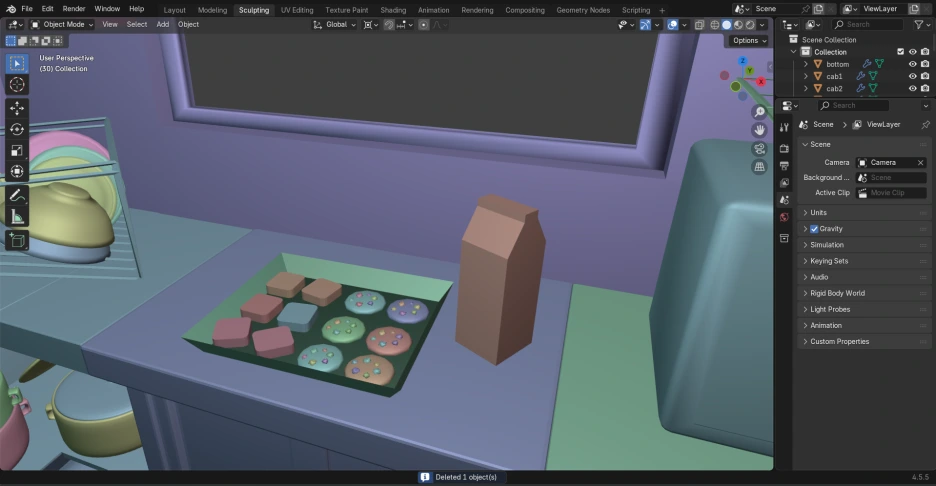Switch orthographic/perspective grid icon in viewport
The image size is (936, 486).
click(759, 167)
